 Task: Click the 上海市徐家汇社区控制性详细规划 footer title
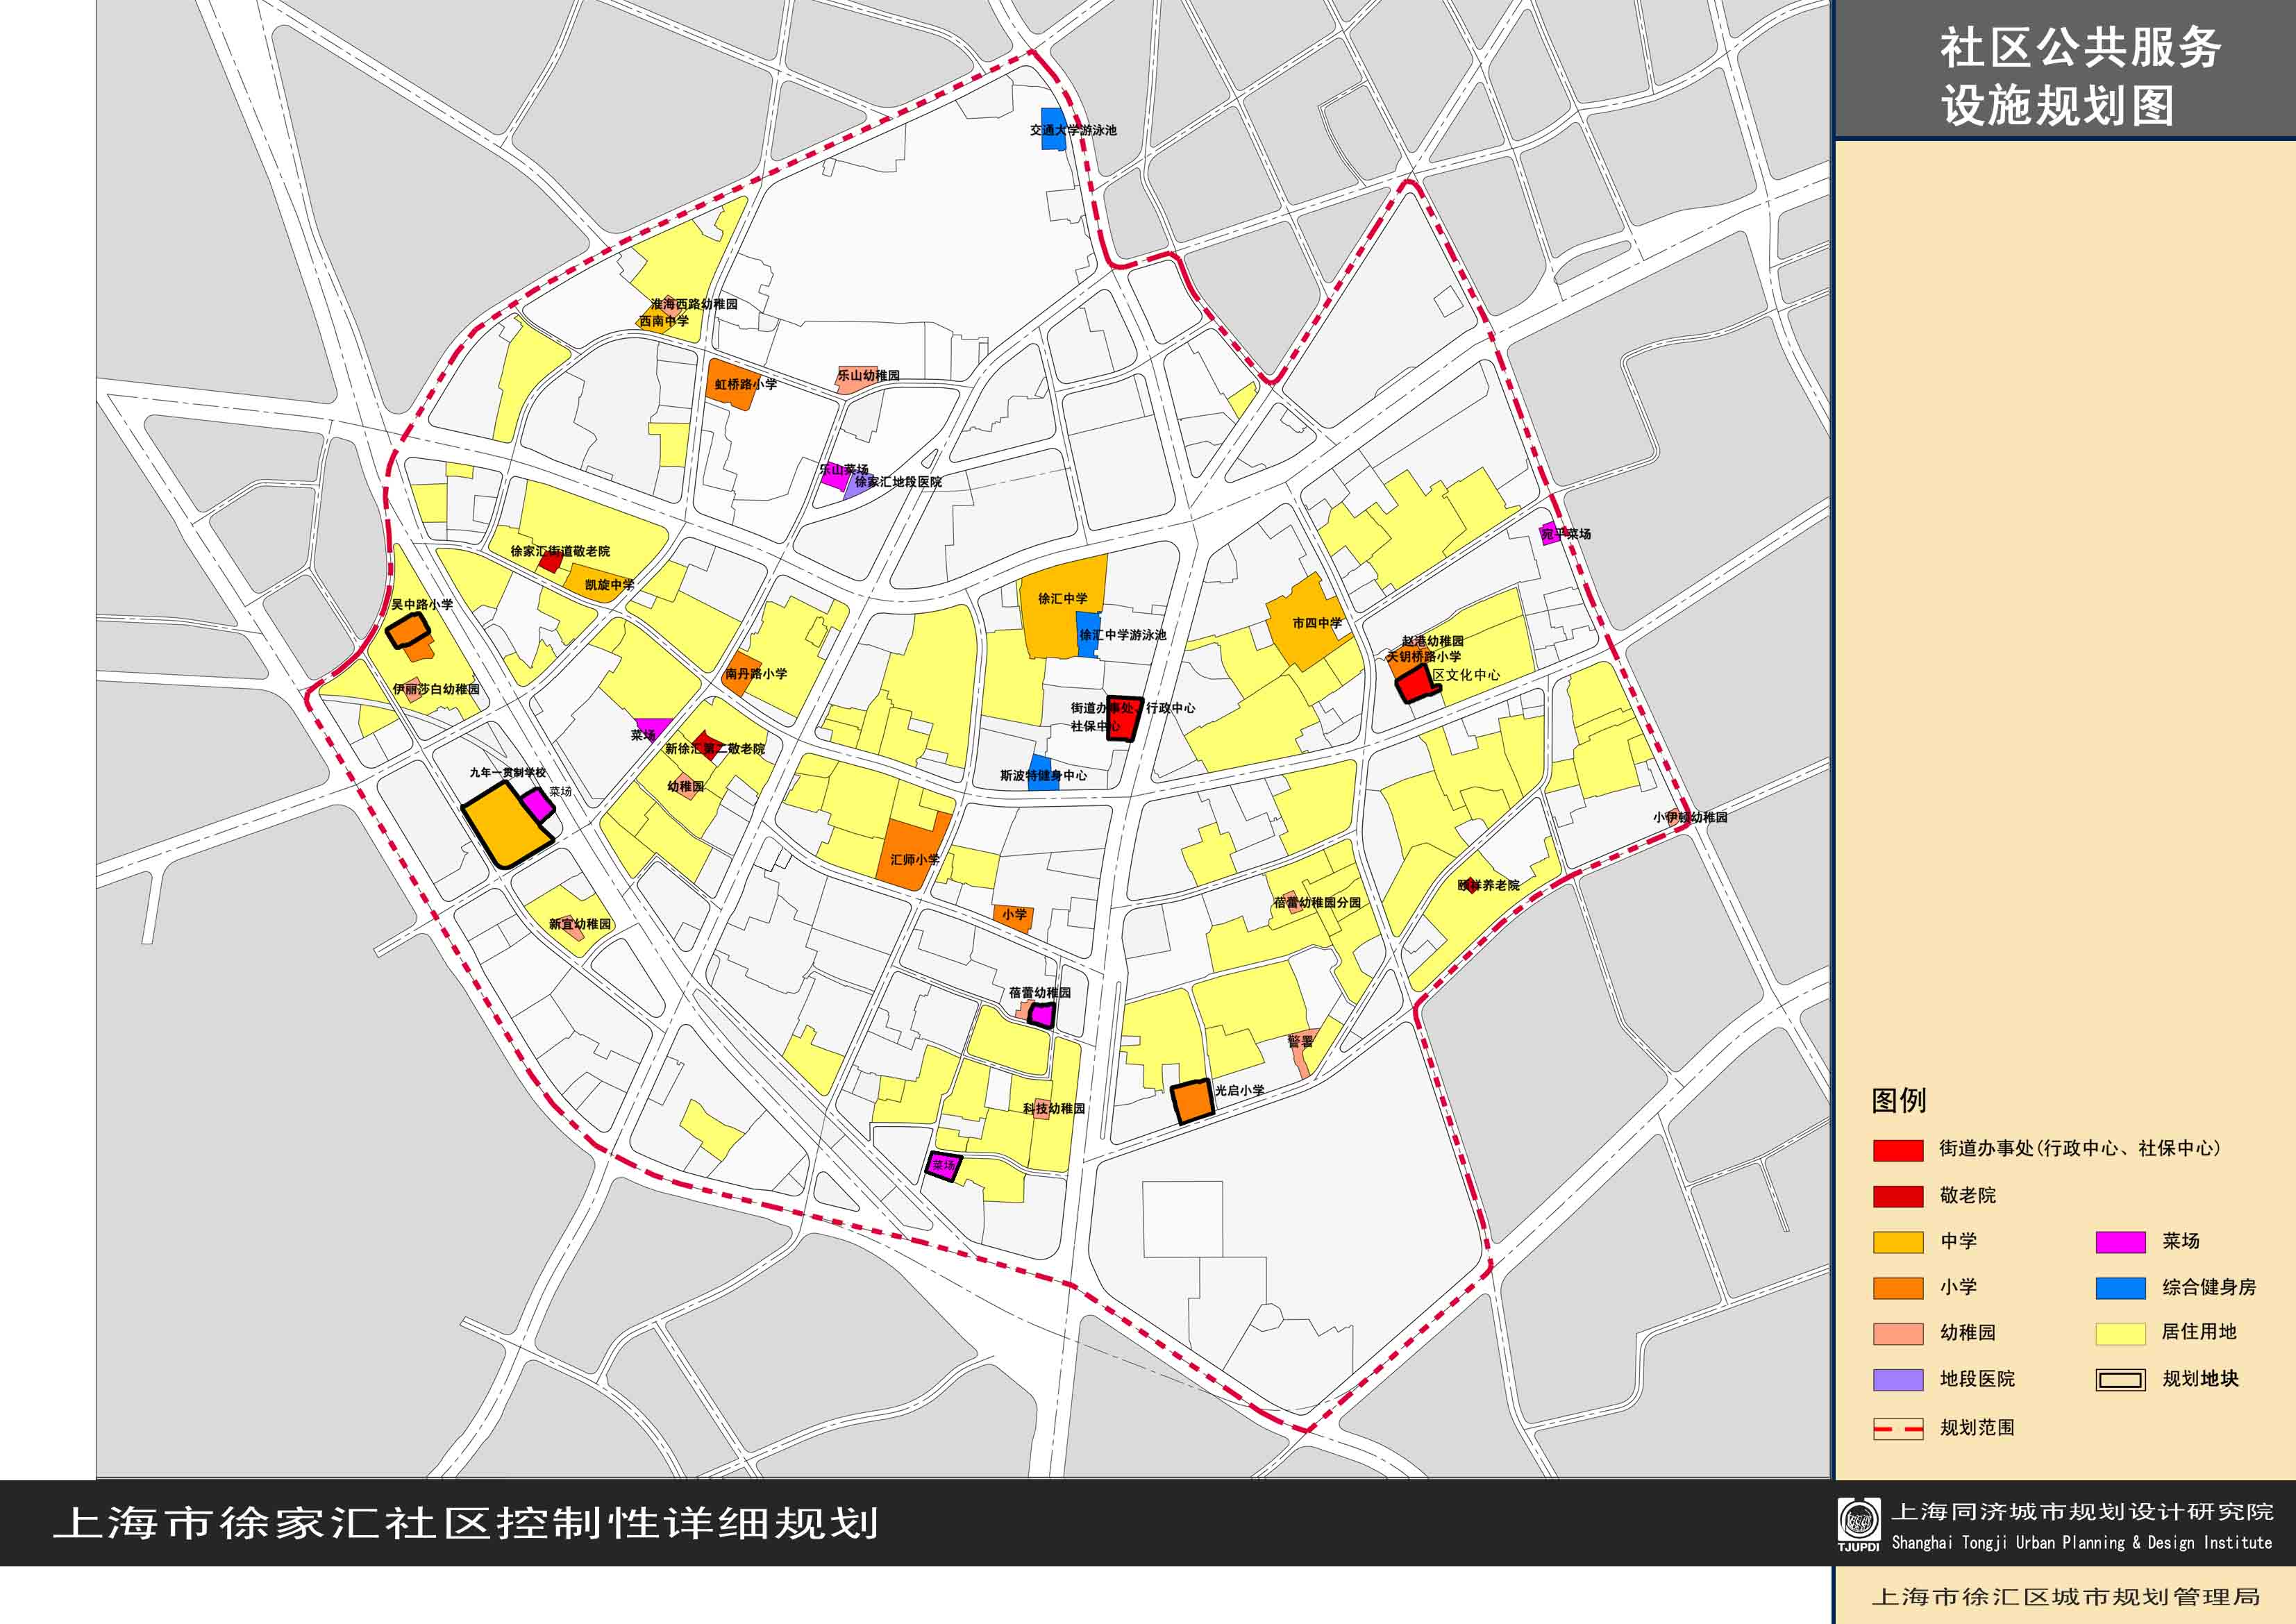[466, 1523]
